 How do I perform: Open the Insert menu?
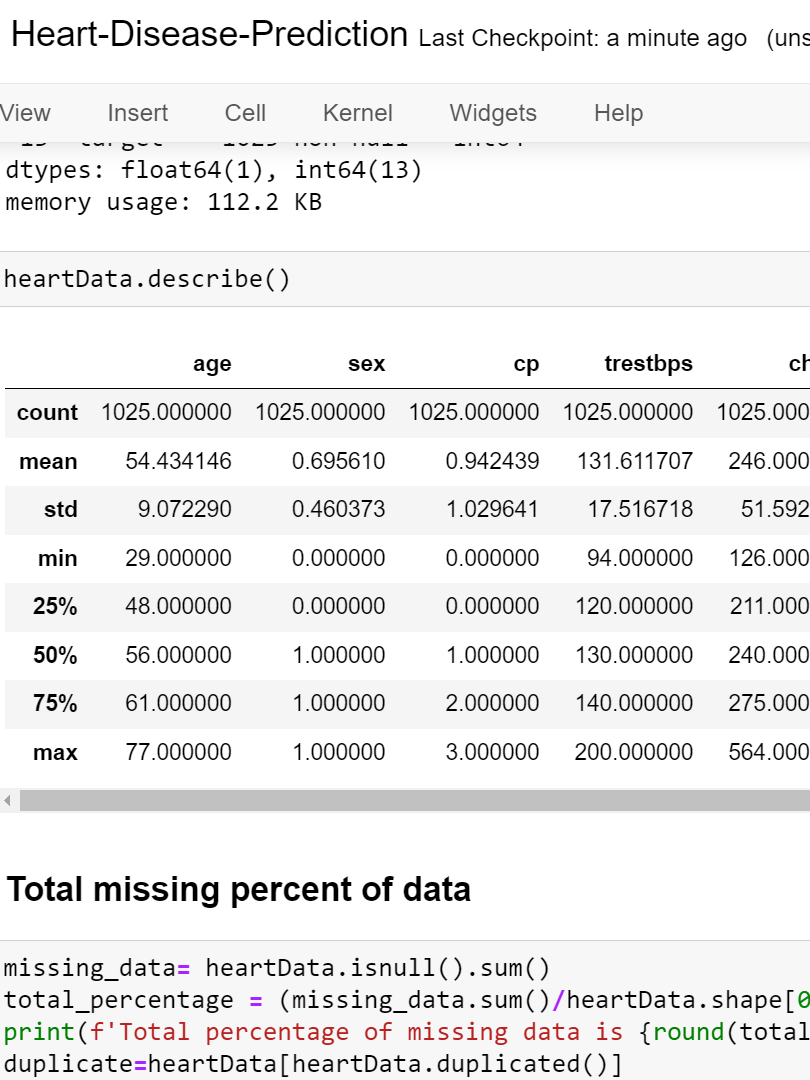tap(137, 113)
